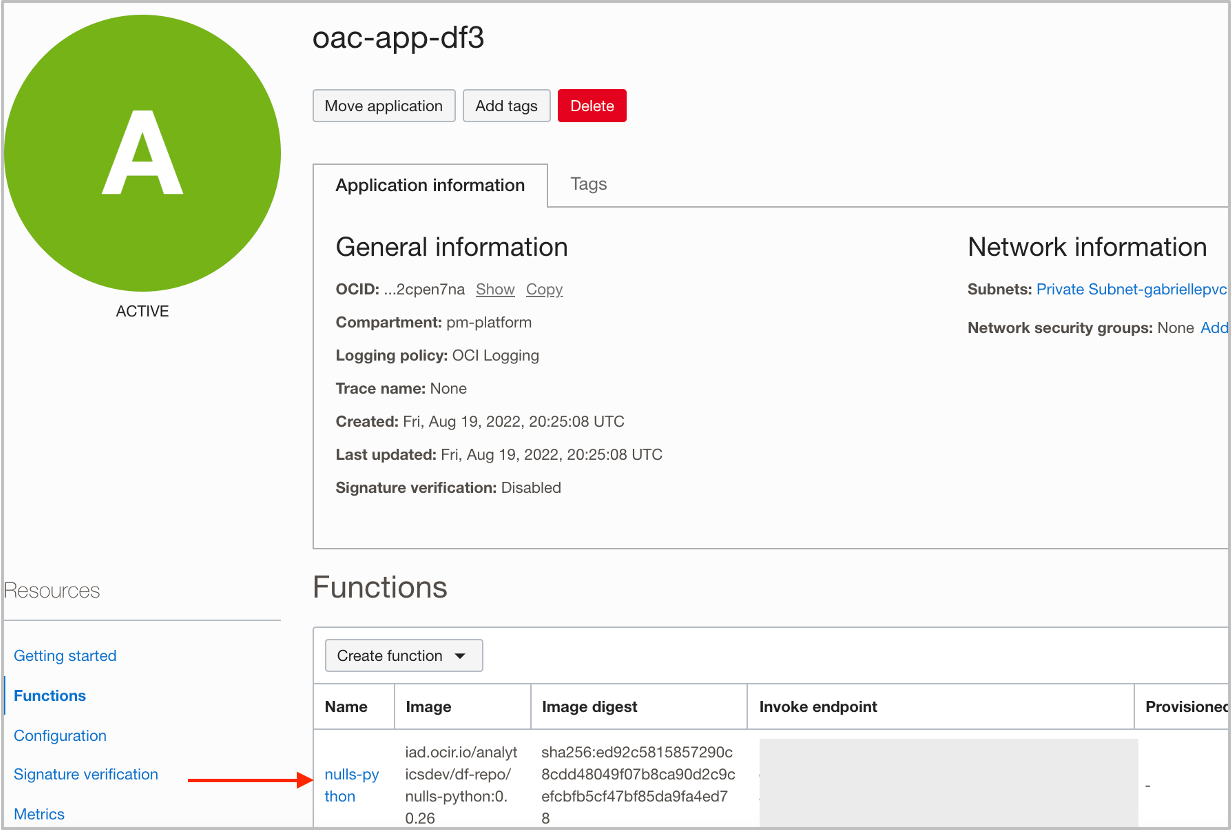Image resolution: width=1232 pixels, height=830 pixels.
Task: Click the Move application button
Action: [x=383, y=105]
